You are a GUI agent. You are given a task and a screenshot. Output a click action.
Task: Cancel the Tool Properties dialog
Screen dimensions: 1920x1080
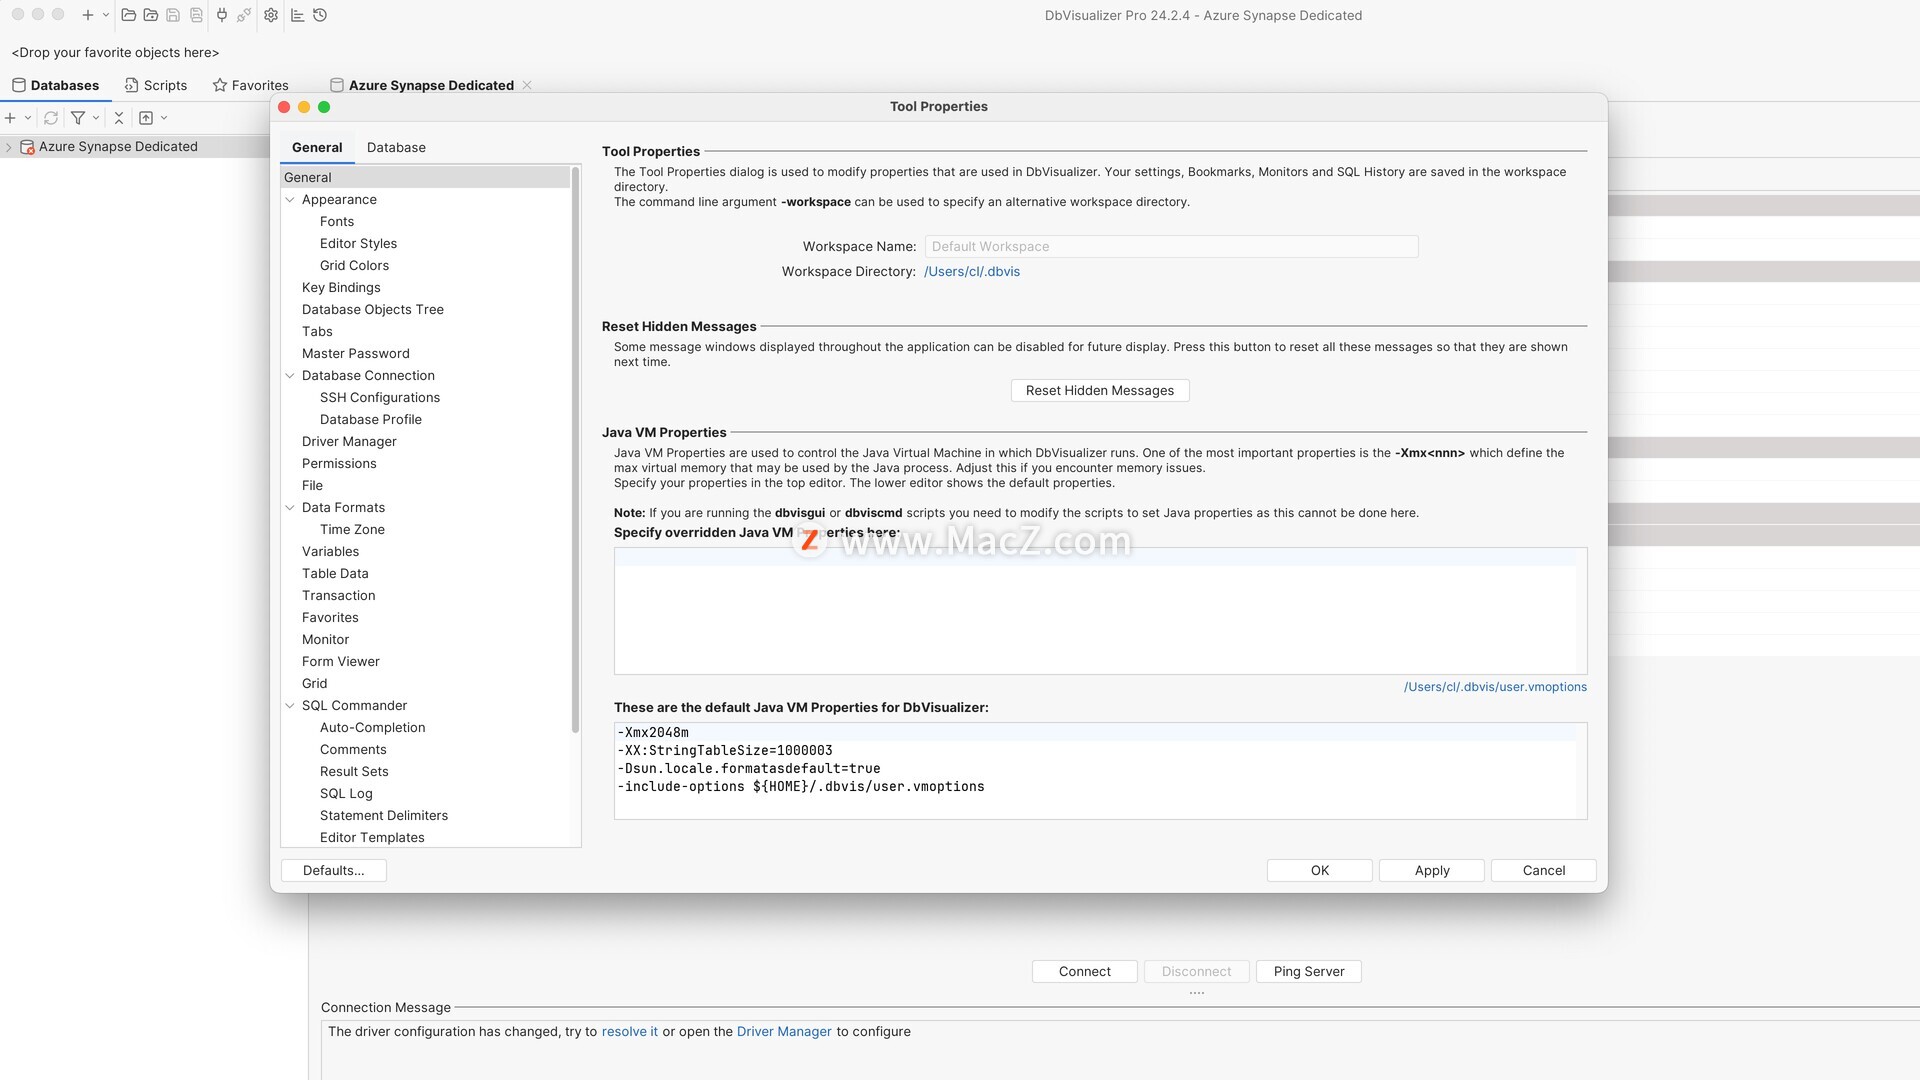pyautogui.click(x=1544, y=871)
